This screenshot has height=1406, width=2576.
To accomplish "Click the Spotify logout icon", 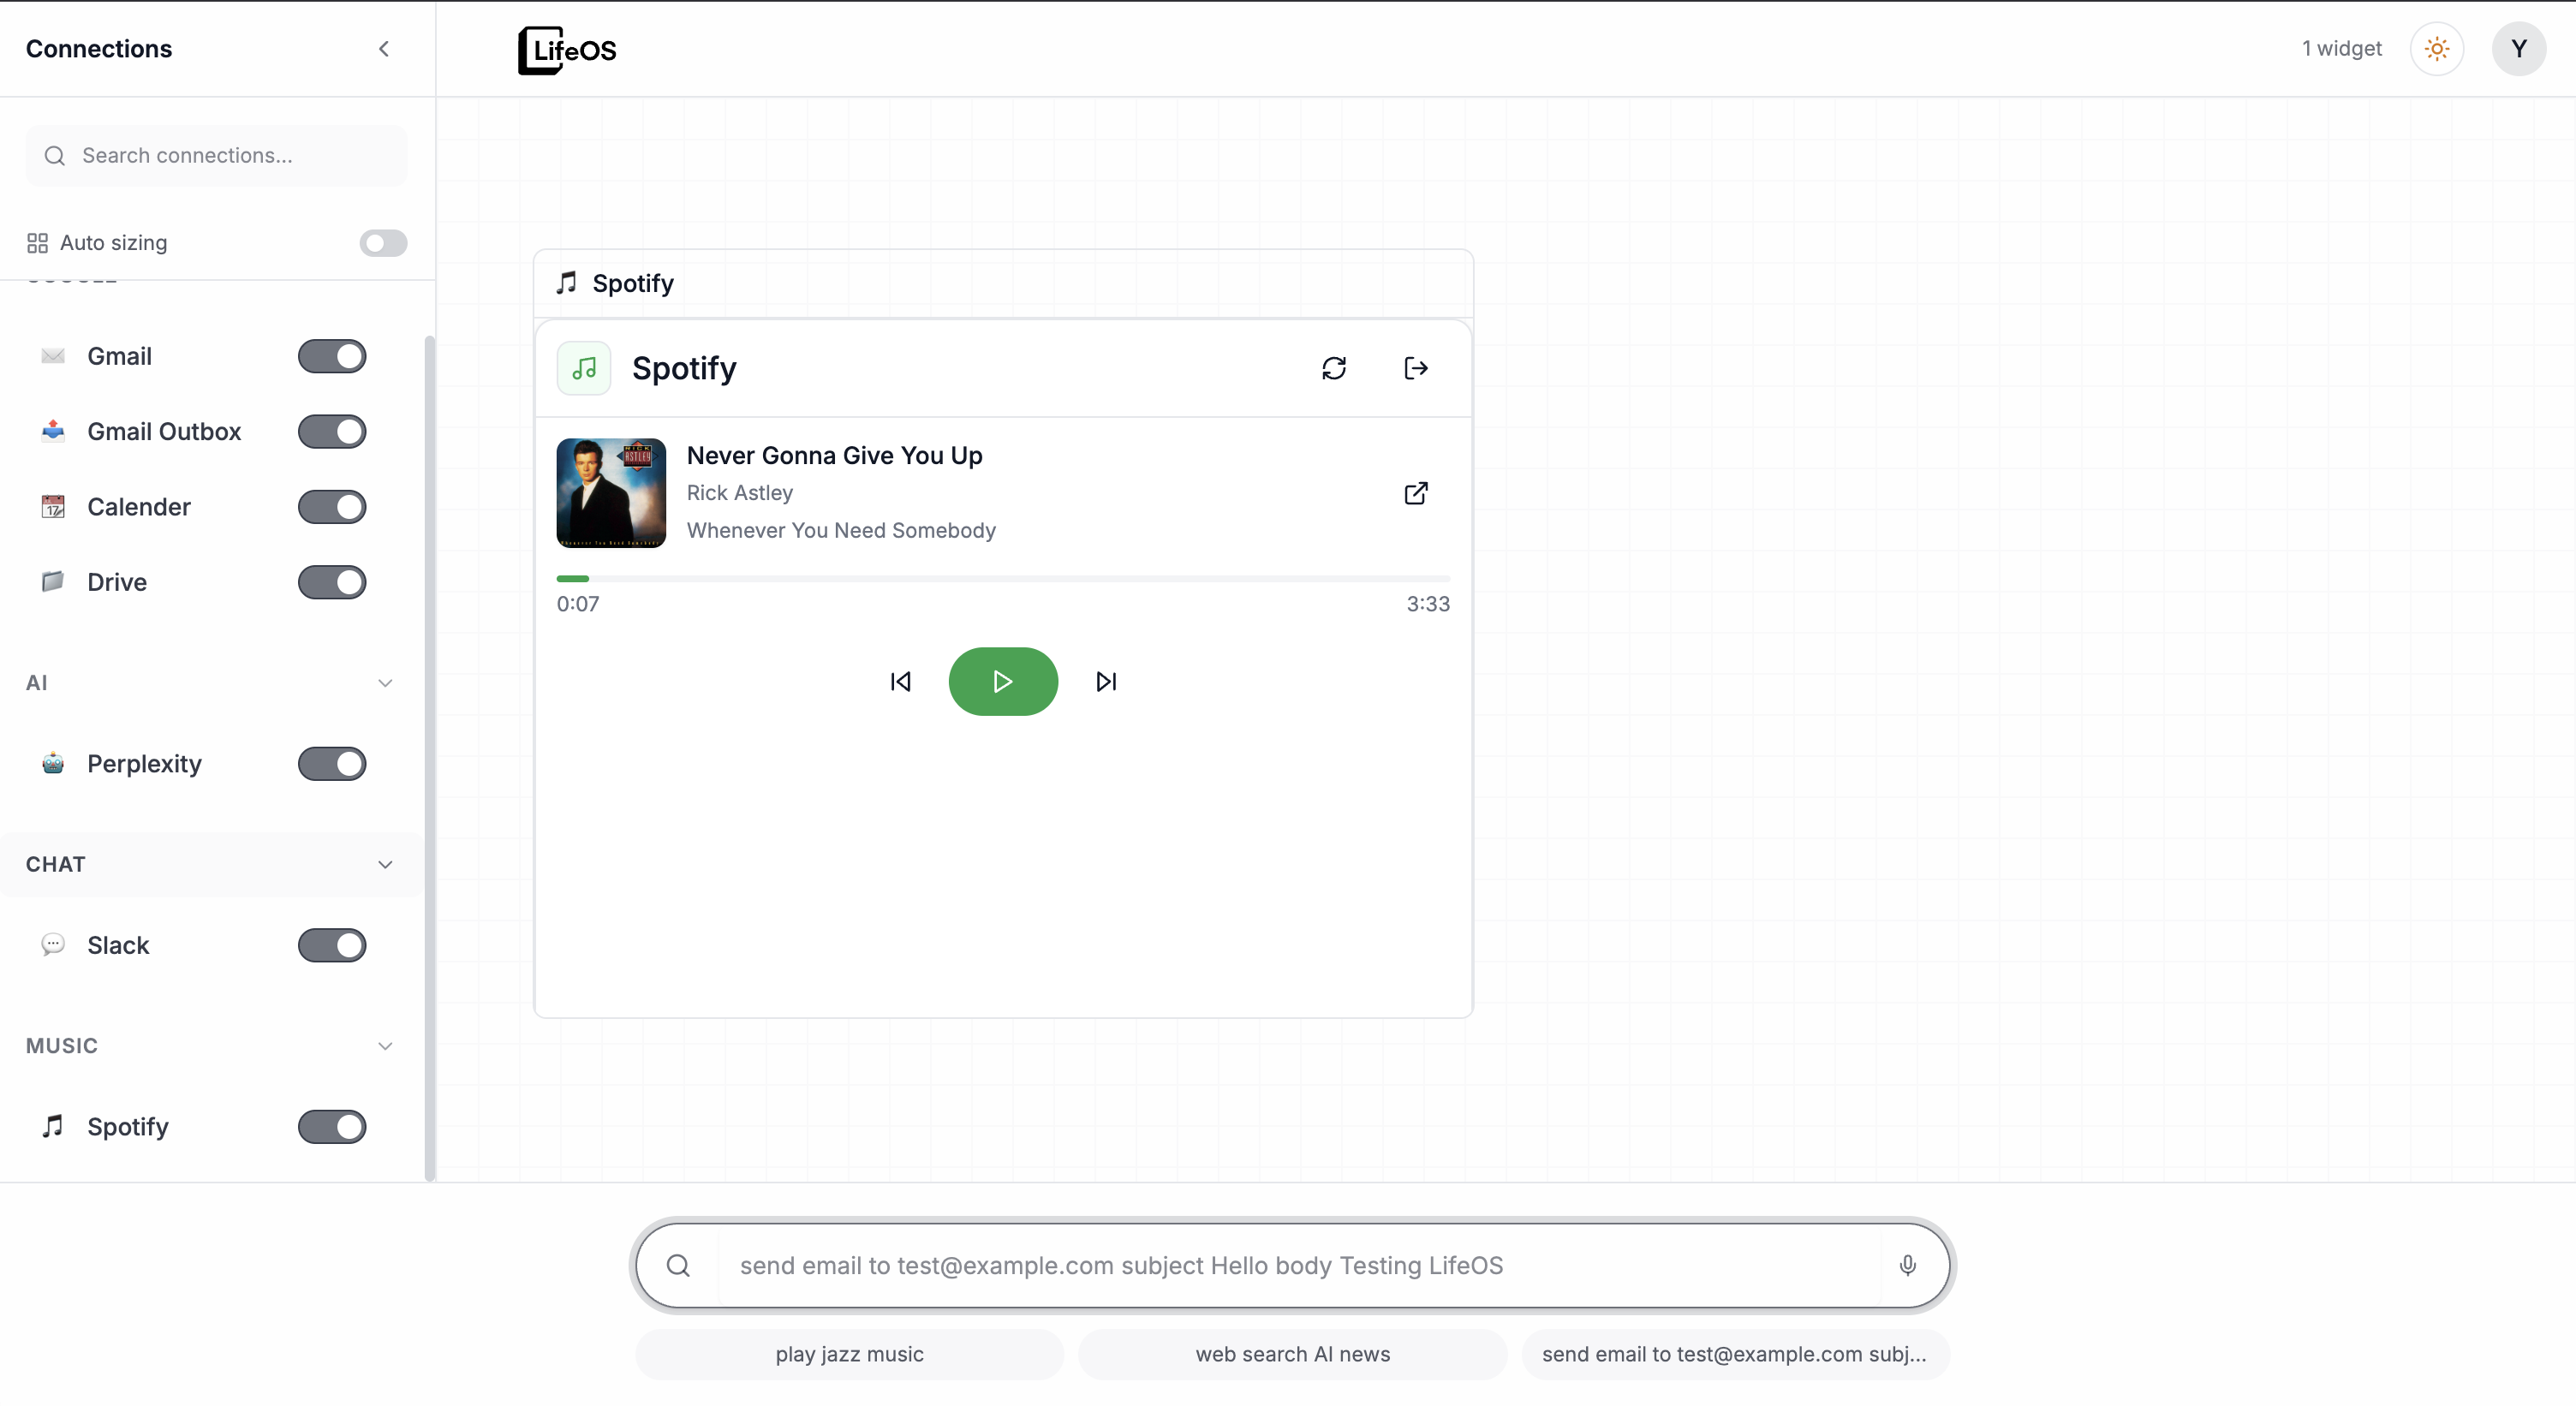I will tap(1415, 368).
